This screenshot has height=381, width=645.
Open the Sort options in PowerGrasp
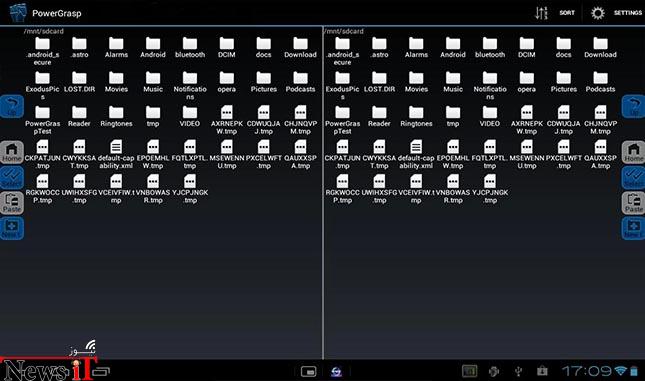(x=555, y=13)
